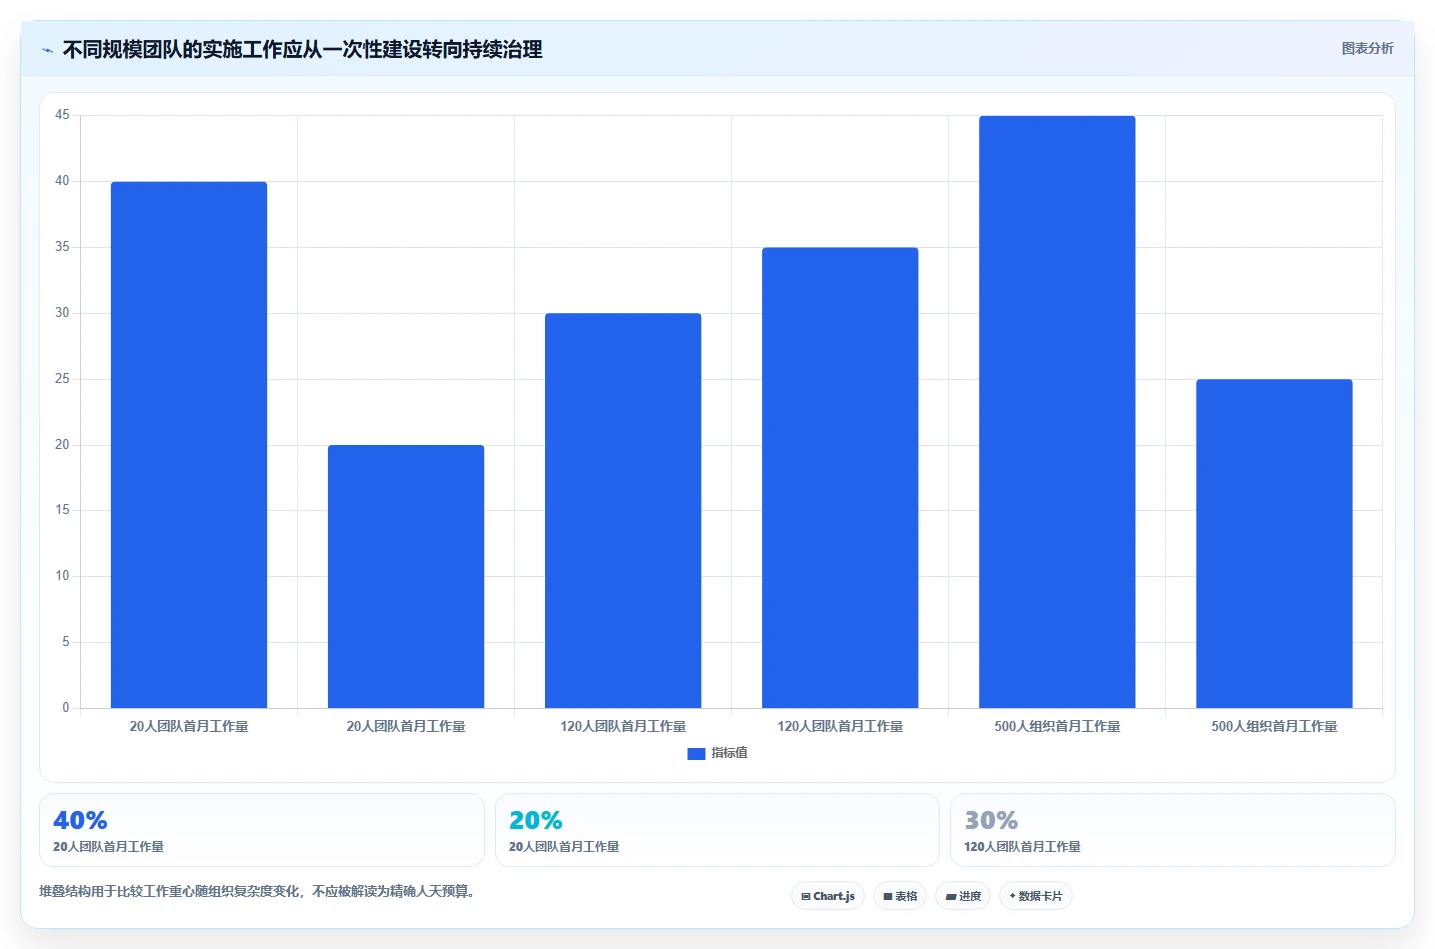Image resolution: width=1435 pixels, height=949 pixels.
Task: Click the y-axis label 15
Action: click(62, 510)
